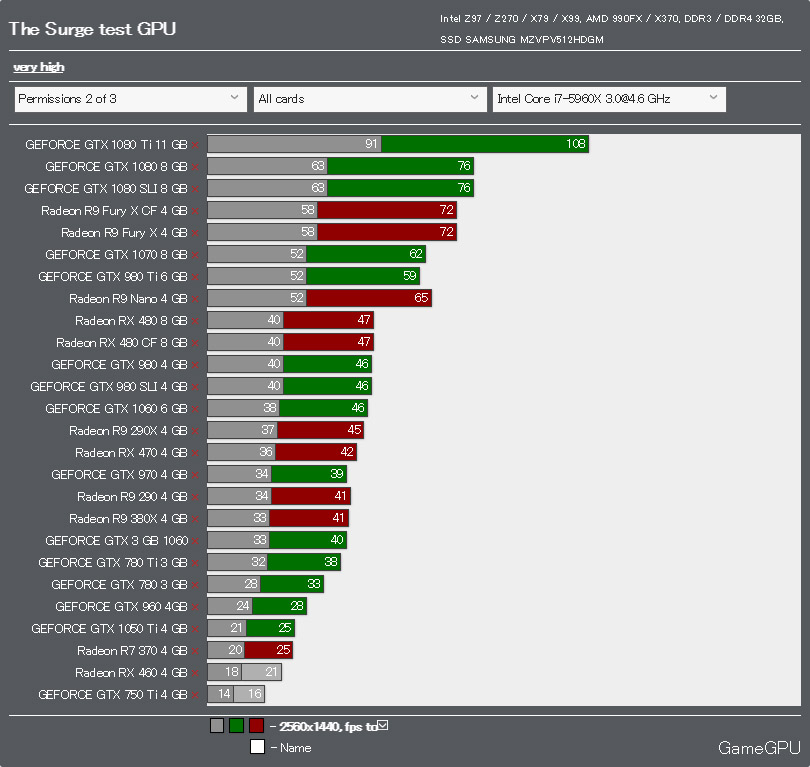Toggle the white Name legend box

point(257,747)
